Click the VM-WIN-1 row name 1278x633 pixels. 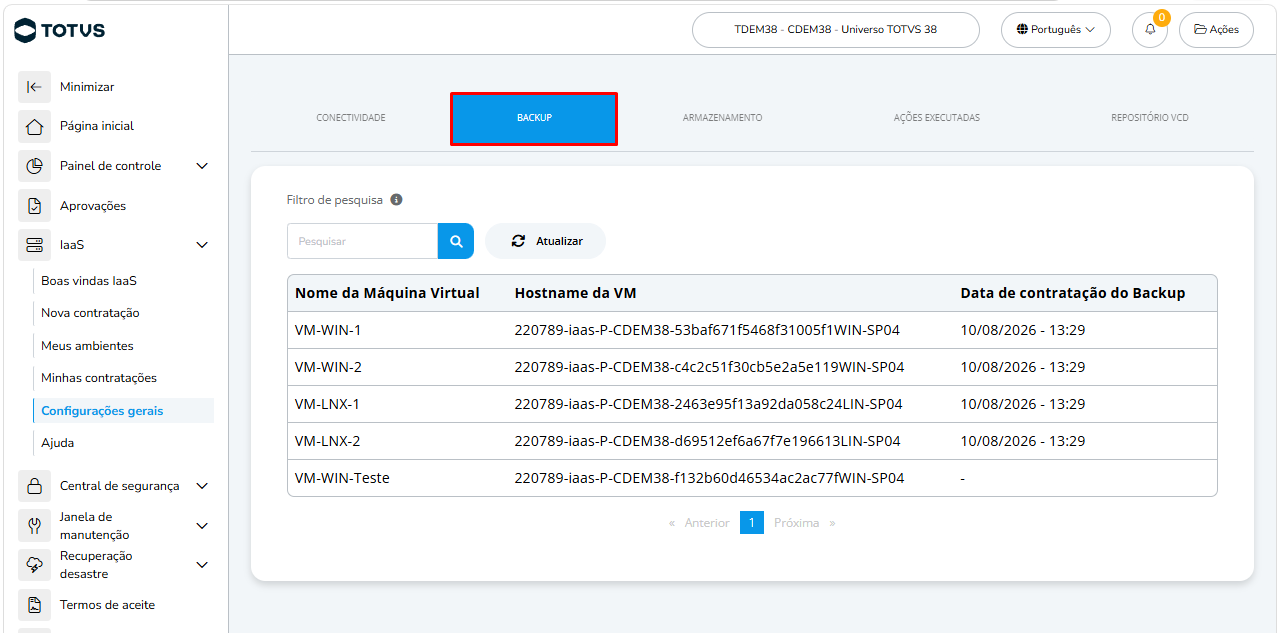pos(328,330)
